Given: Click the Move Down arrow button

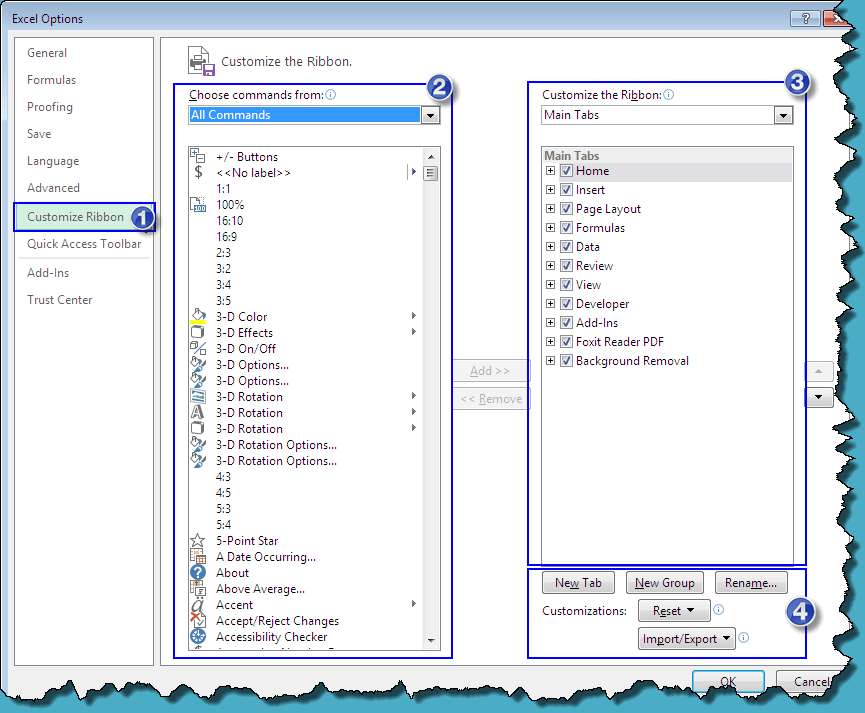Looking at the screenshot, I should [x=819, y=397].
